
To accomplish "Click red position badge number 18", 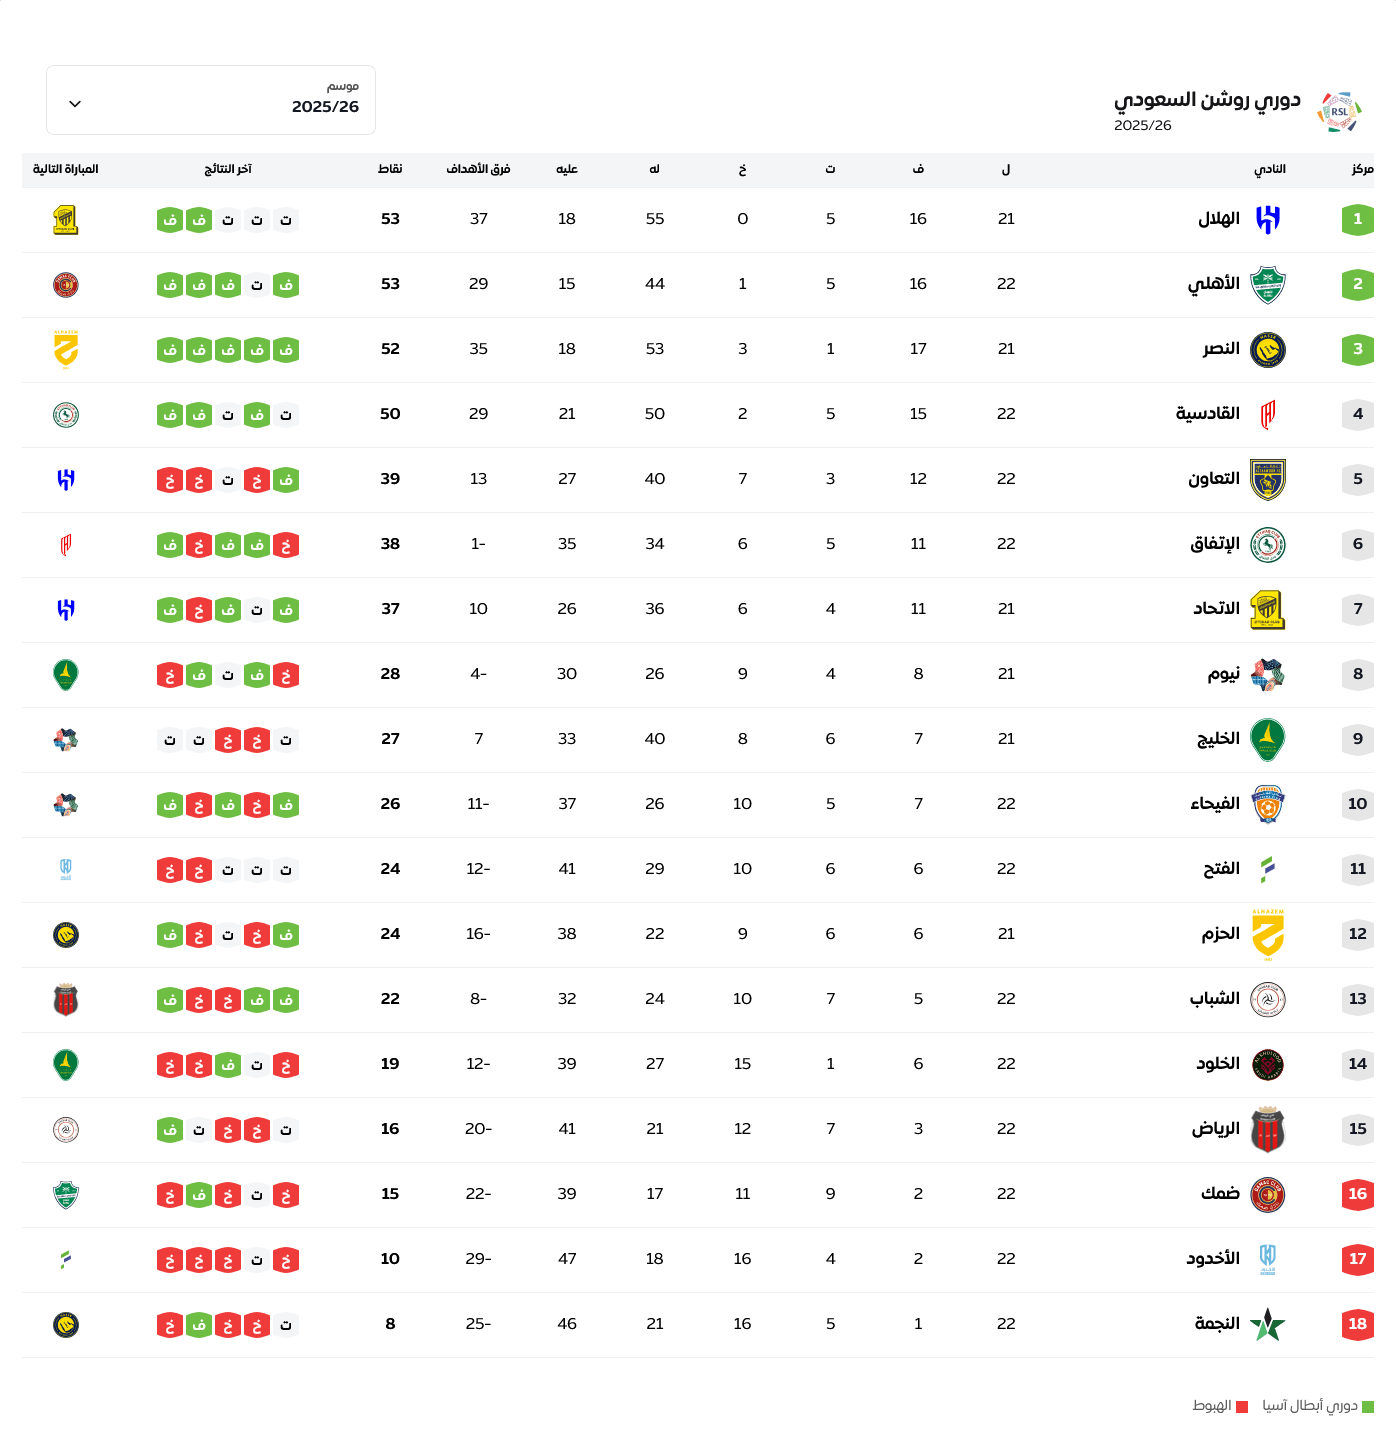I will coord(1357,1324).
